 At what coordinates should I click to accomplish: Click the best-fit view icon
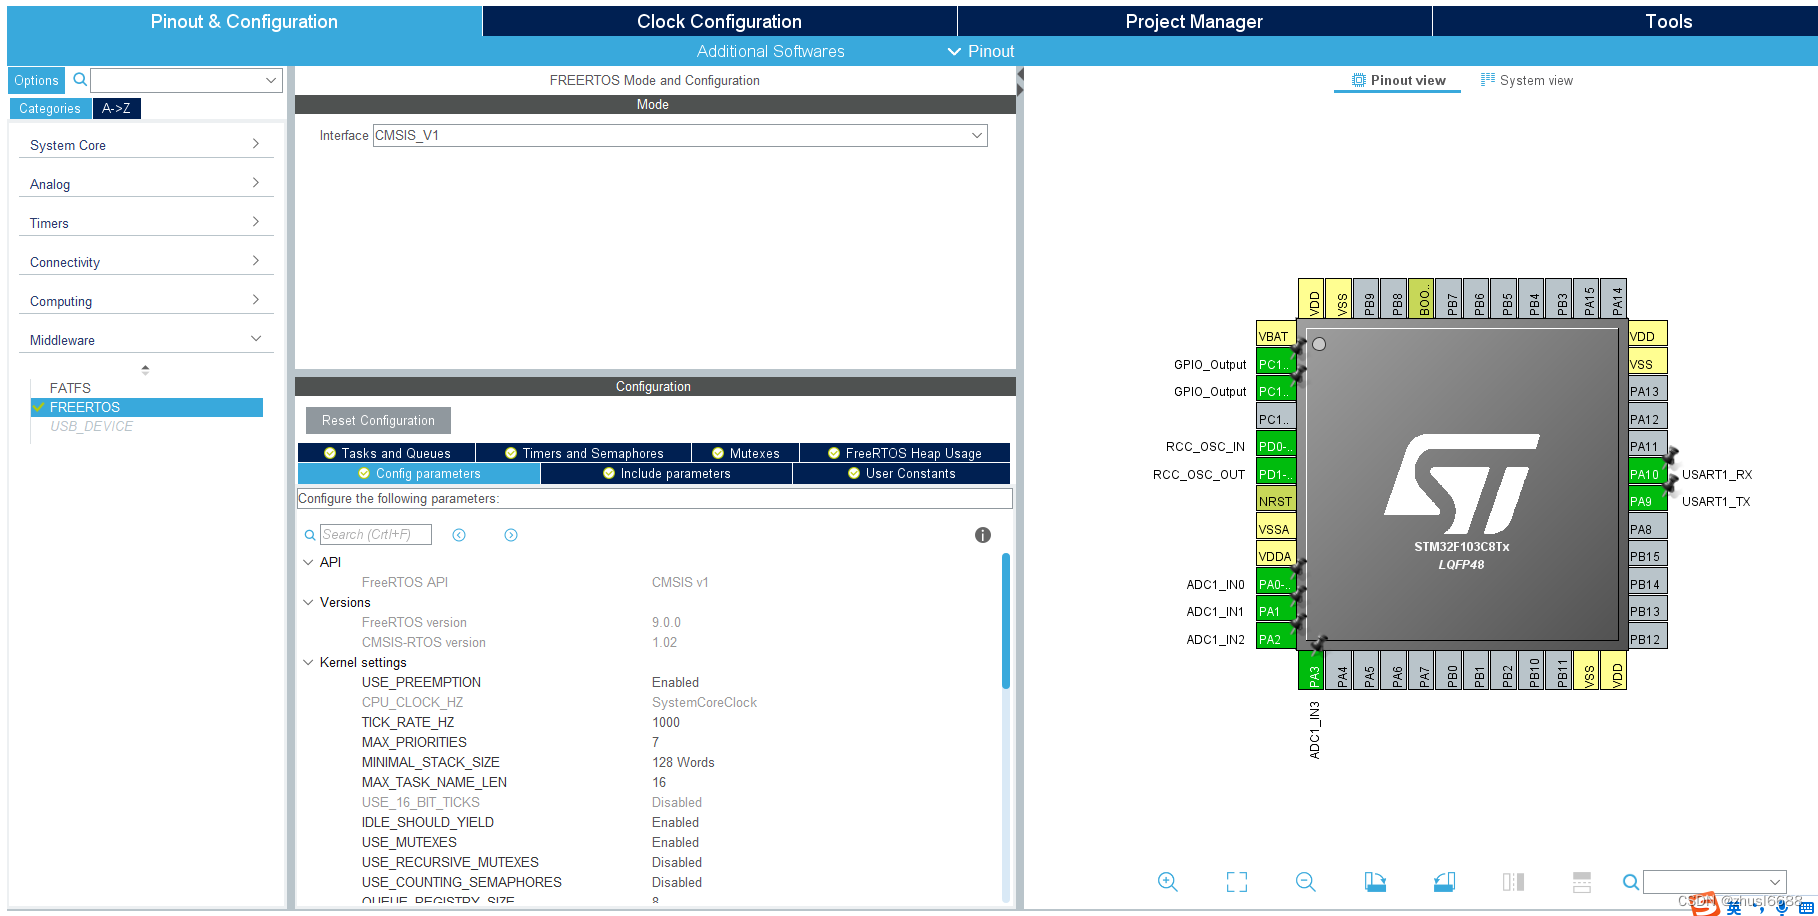[1236, 882]
